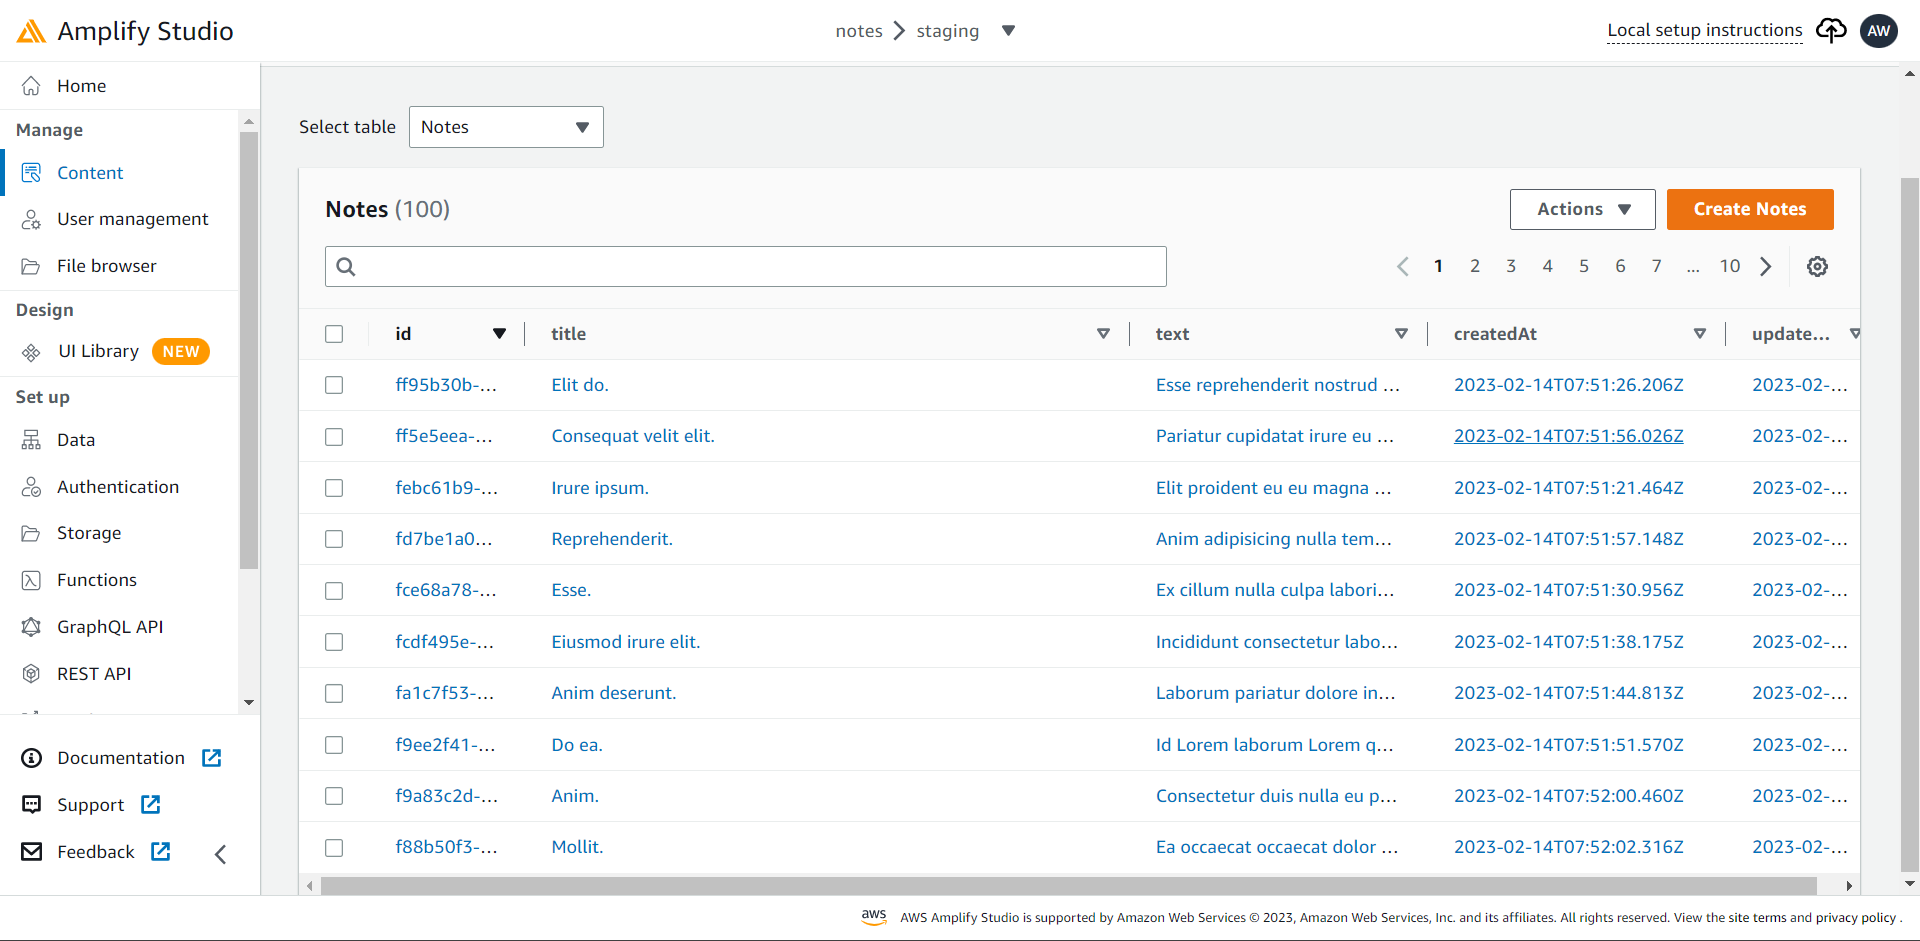The width and height of the screenshot is (1920, 941).
Task: Click the Documentation info icon
Action: click(x=32, y=758)
